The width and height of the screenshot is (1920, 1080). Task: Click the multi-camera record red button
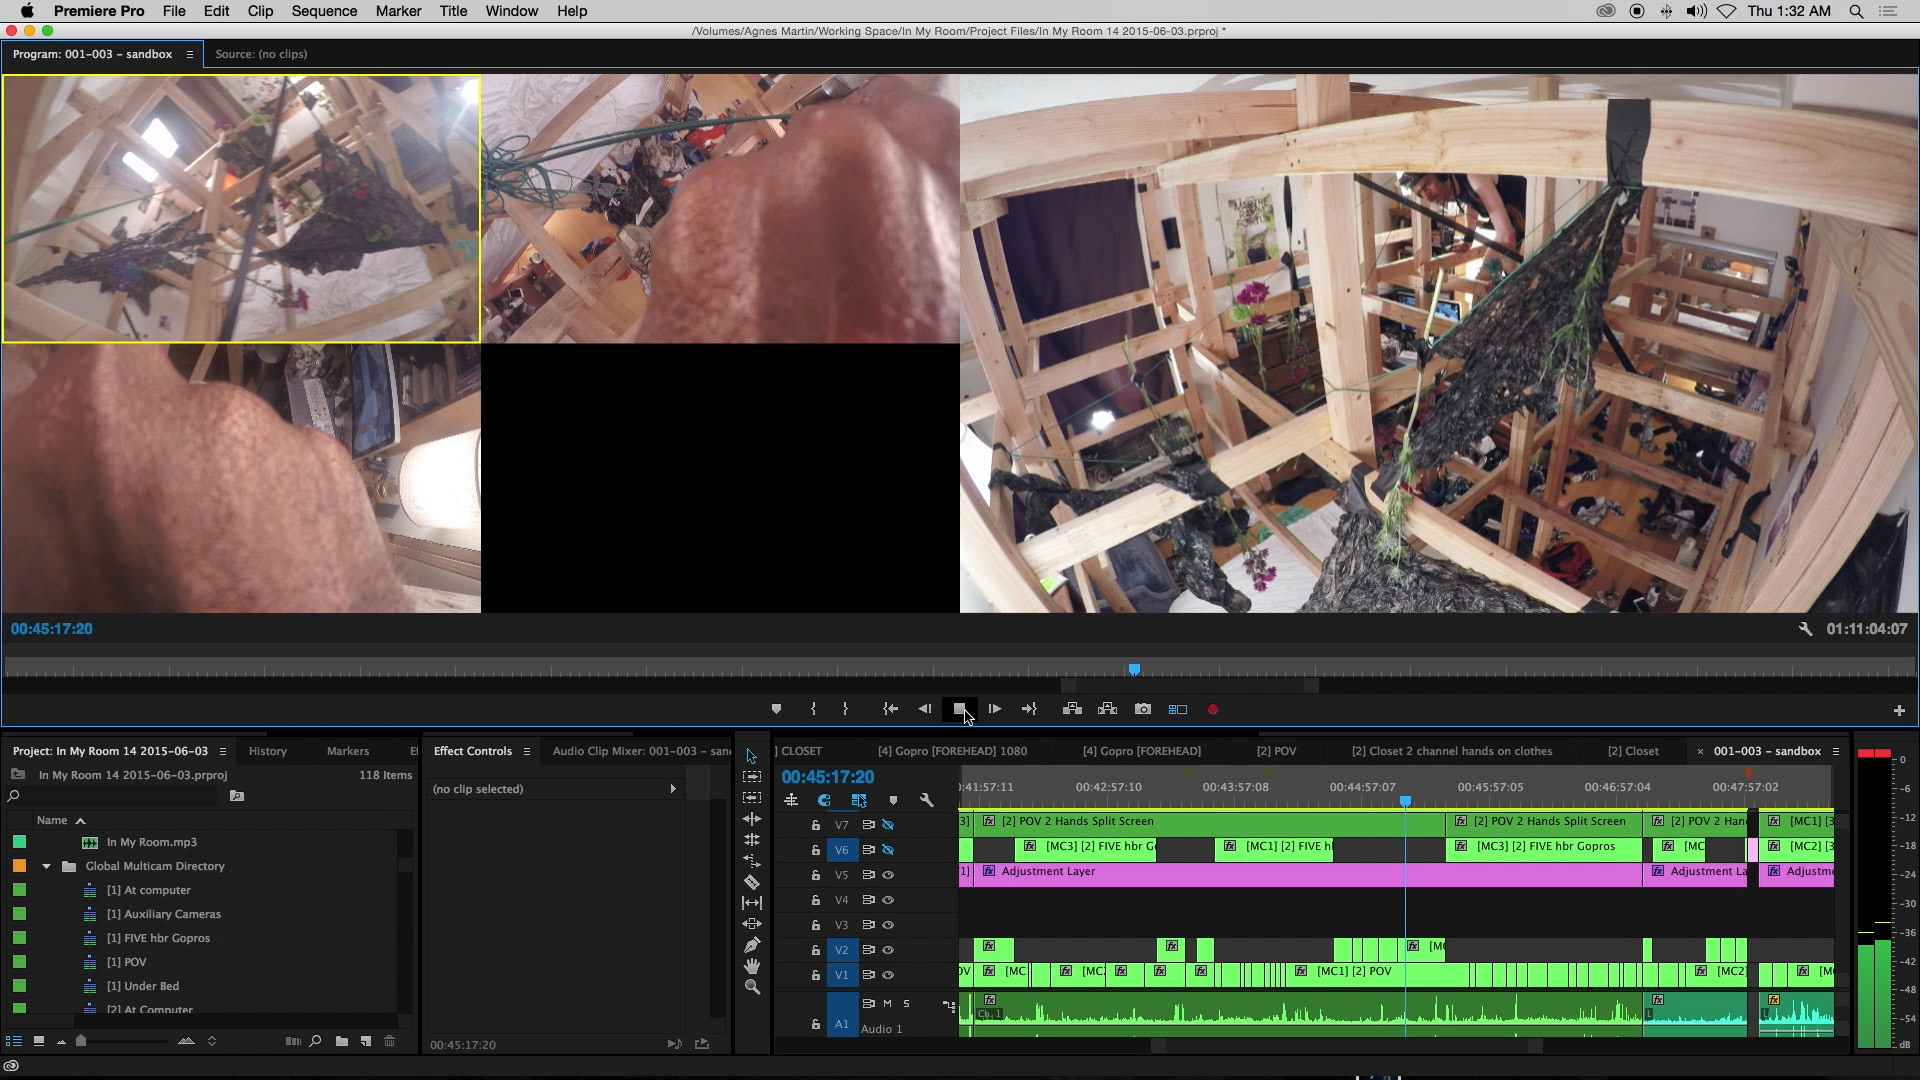coord(1213,709)
